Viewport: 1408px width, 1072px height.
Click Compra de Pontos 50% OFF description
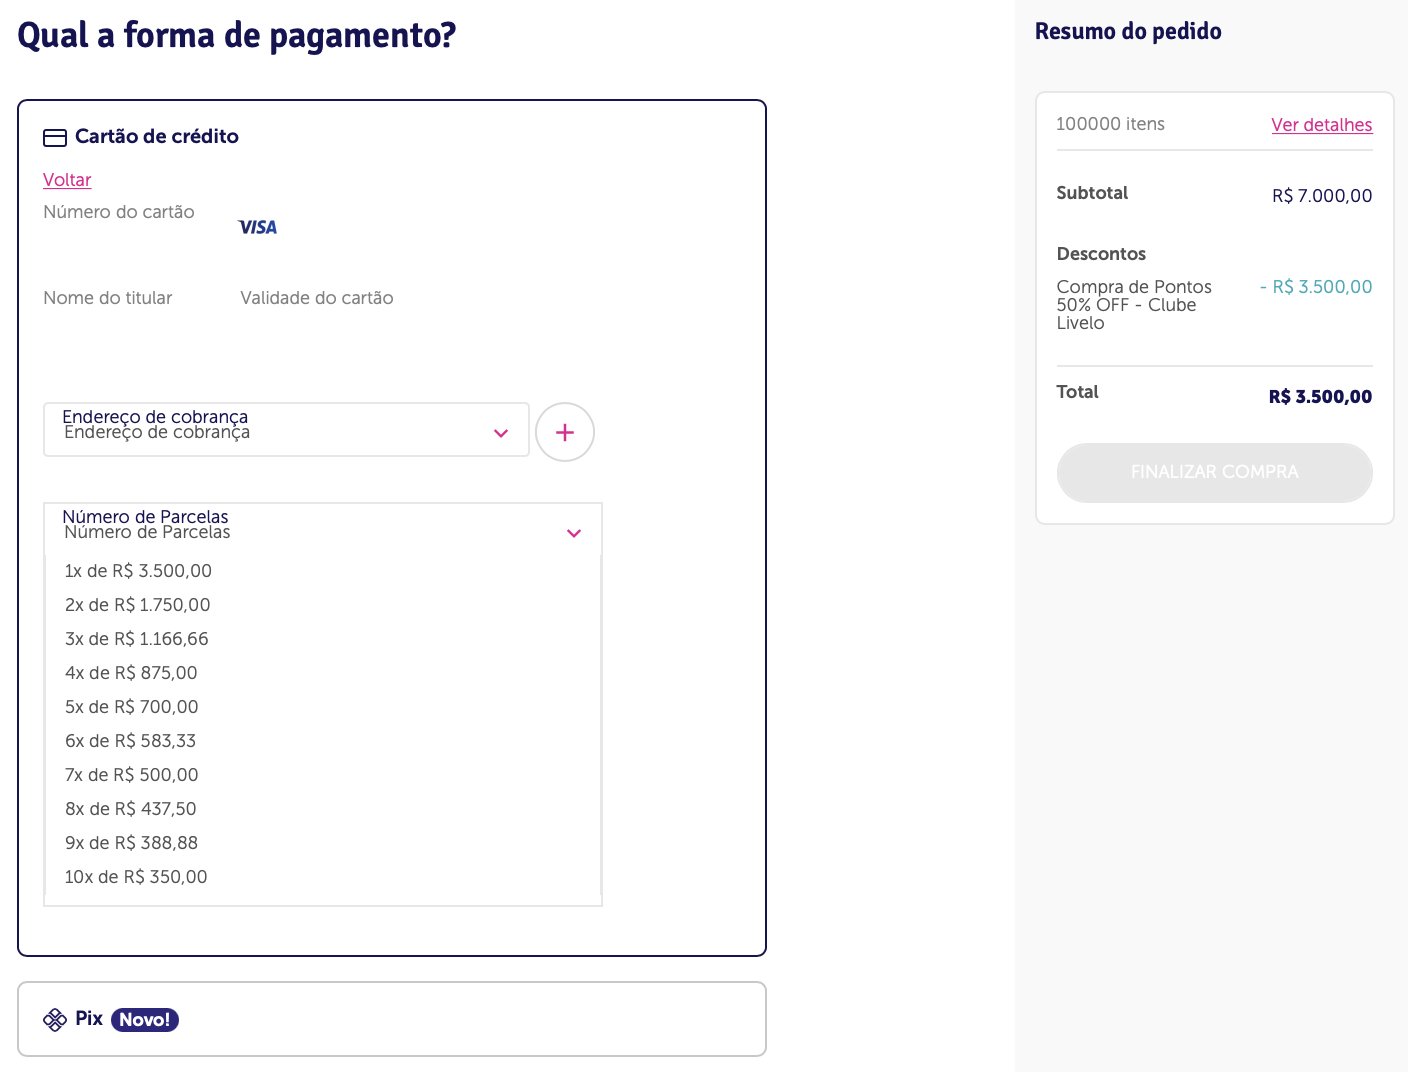point(1134,305)
